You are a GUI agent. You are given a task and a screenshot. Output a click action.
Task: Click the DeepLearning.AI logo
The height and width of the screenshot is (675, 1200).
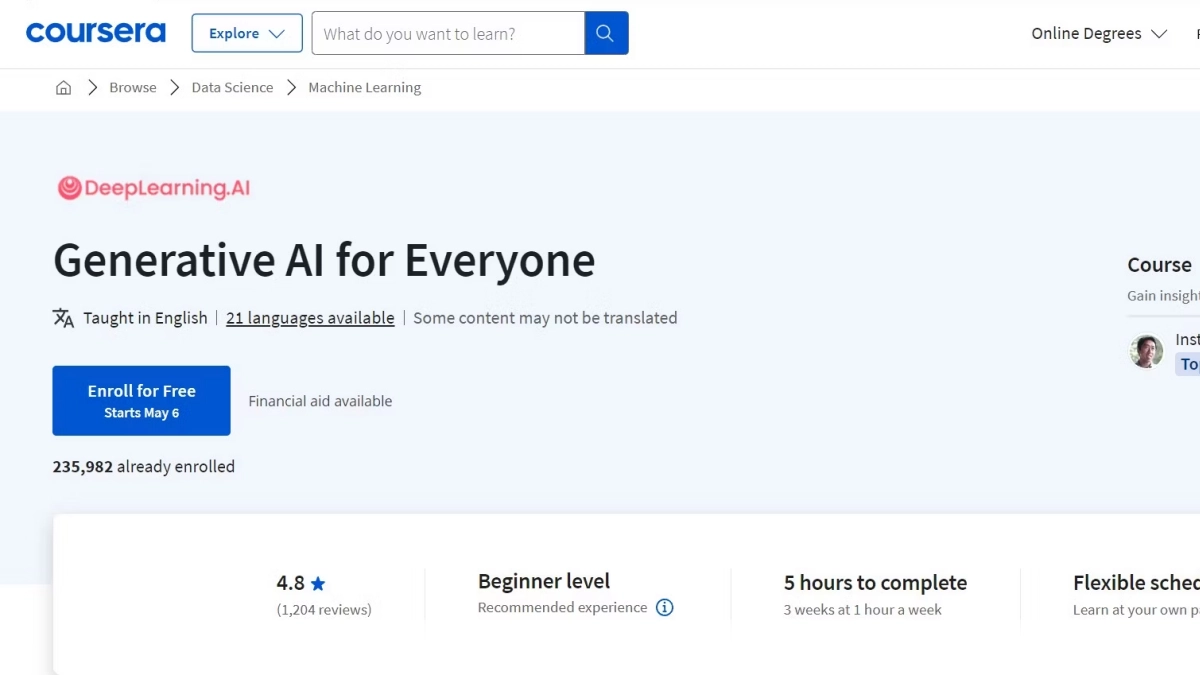[x=153, y=188]
